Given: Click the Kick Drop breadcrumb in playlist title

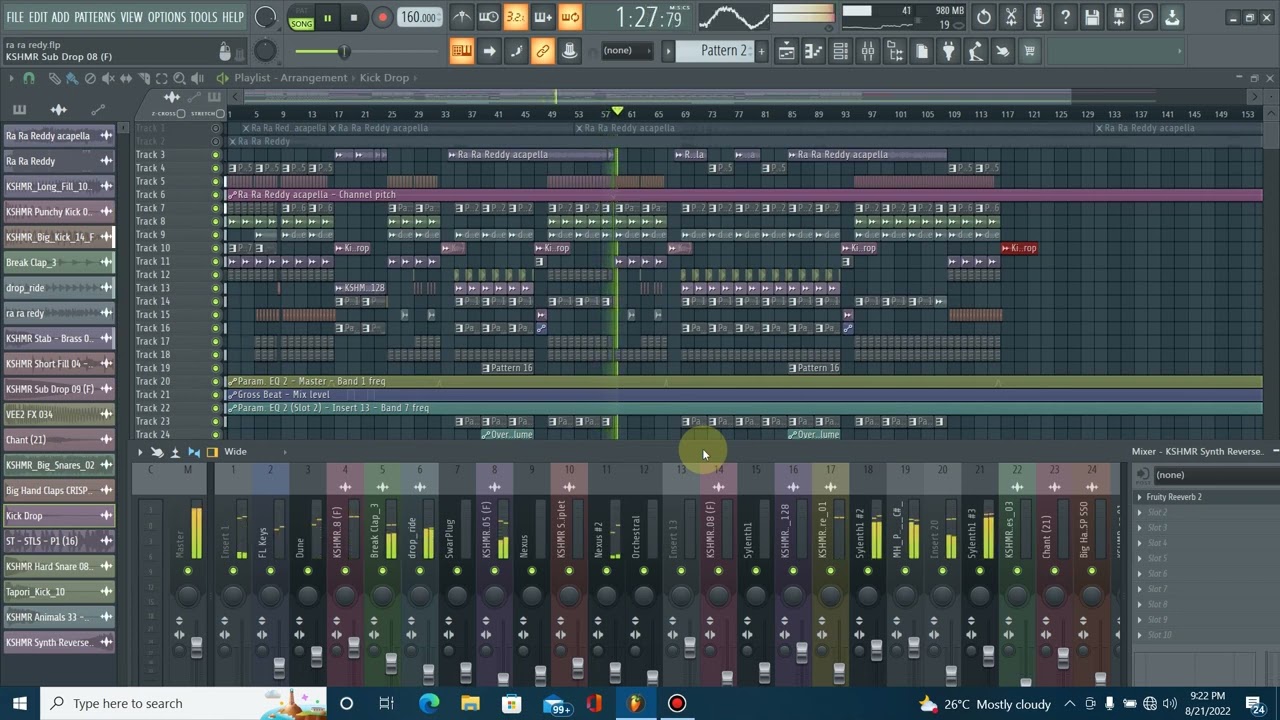Looking at the screenshot, I should [x=385, y=78].
